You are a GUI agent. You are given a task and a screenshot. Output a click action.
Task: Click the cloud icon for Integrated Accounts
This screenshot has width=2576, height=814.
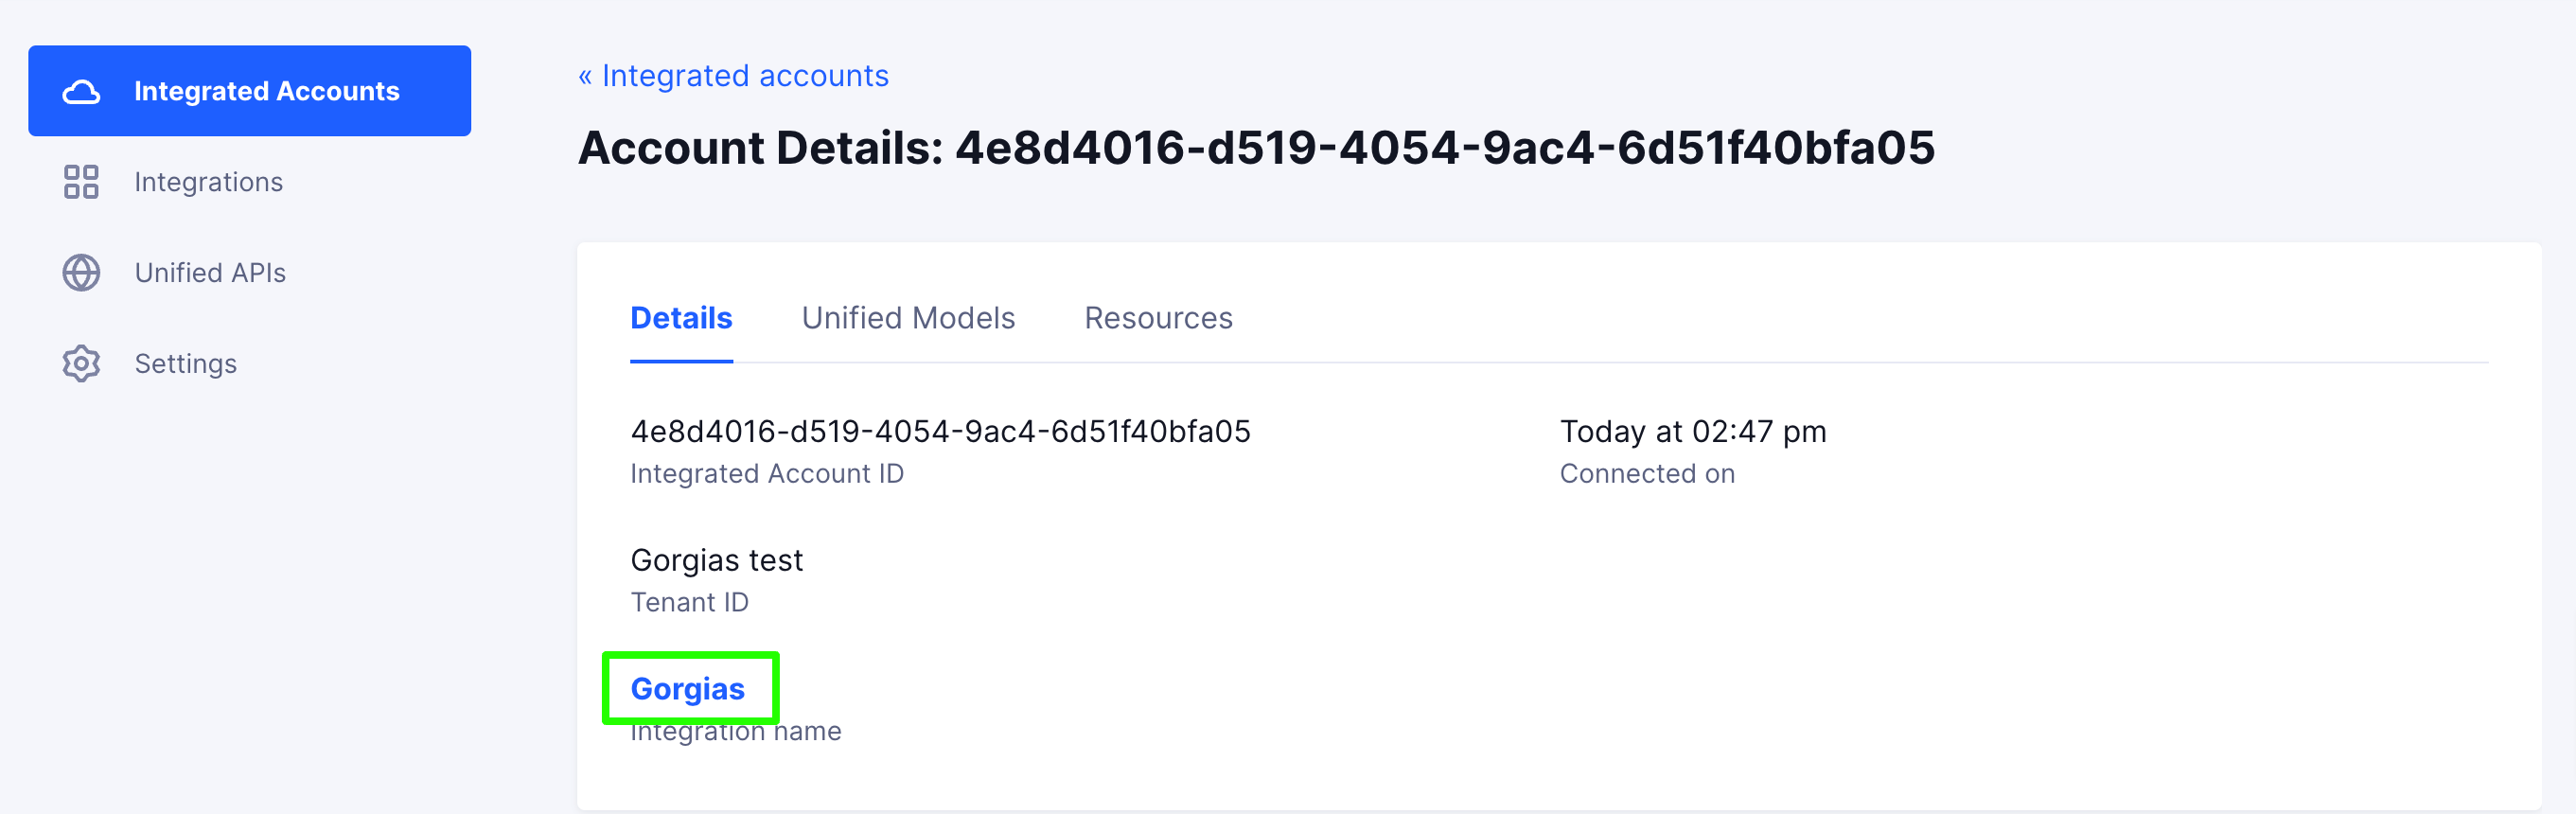pyautogui.click(x=81, y=91)
